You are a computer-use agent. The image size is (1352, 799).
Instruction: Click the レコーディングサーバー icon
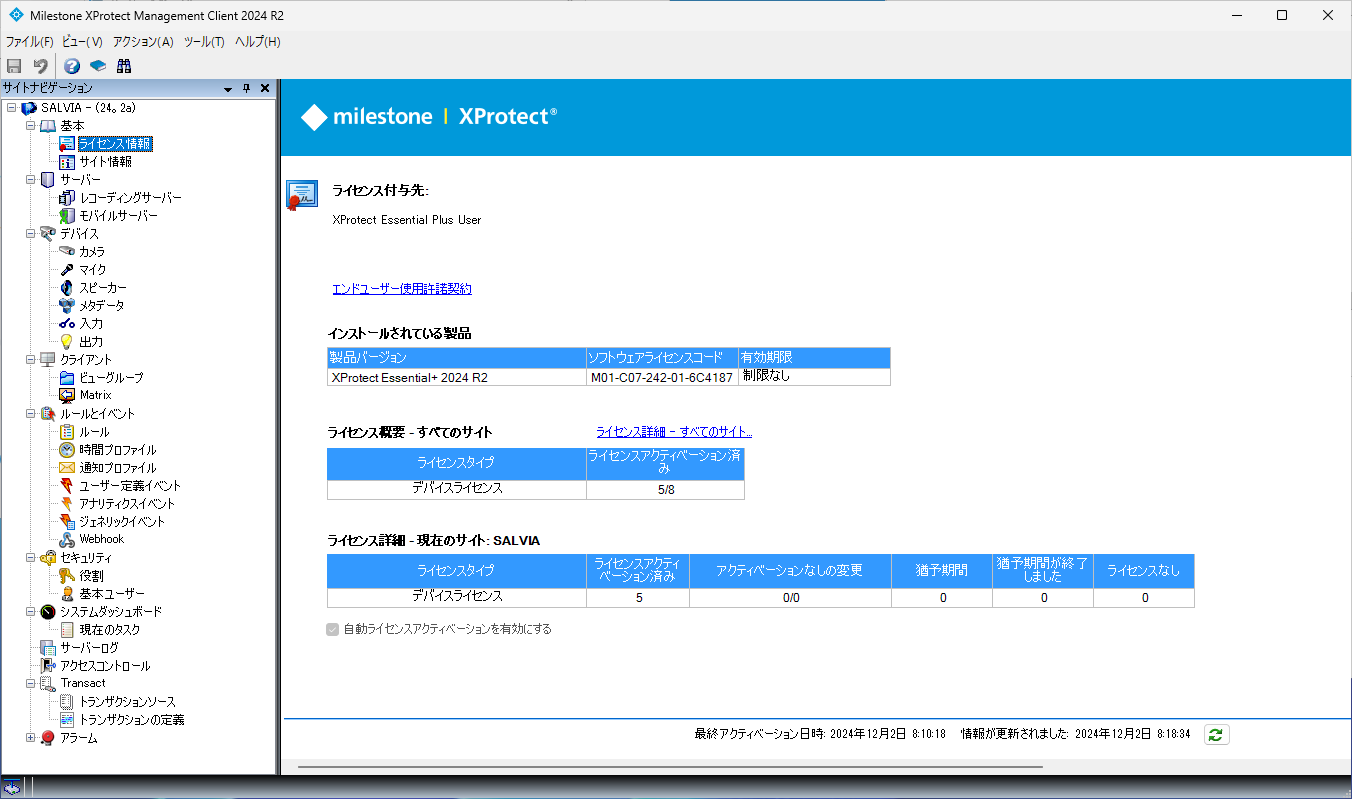(x=67, y=198)
